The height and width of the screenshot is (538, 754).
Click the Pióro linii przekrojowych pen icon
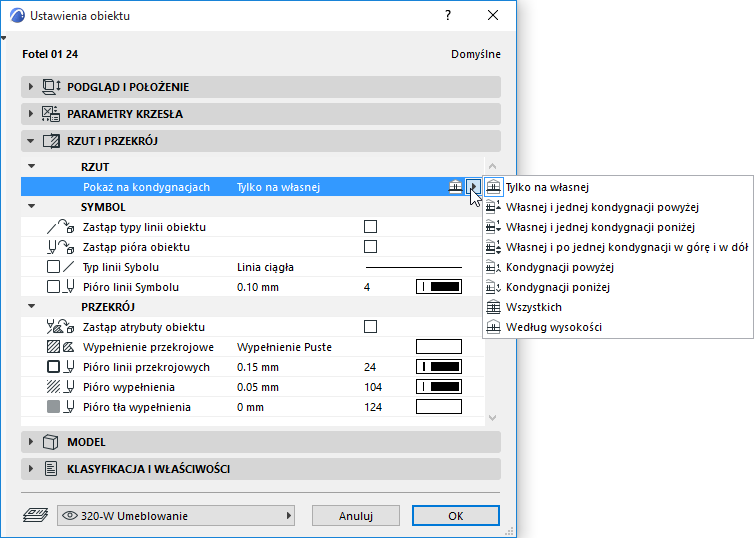(x=70, y=367)
